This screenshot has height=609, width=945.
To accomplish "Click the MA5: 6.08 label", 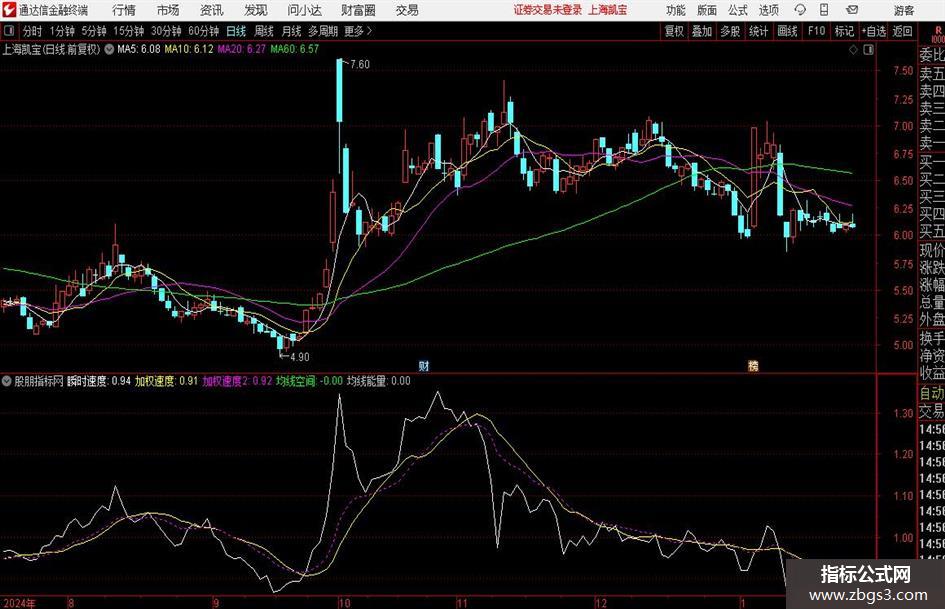I will point(139,49).
